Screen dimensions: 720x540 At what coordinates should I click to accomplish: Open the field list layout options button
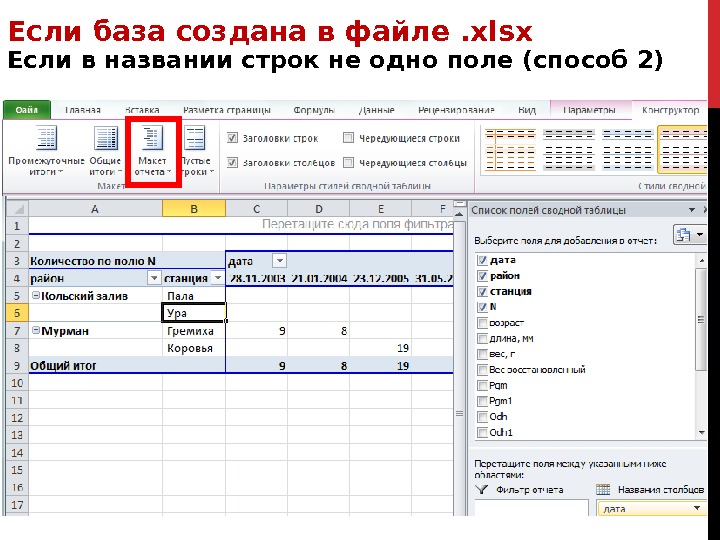click(689, 235)
